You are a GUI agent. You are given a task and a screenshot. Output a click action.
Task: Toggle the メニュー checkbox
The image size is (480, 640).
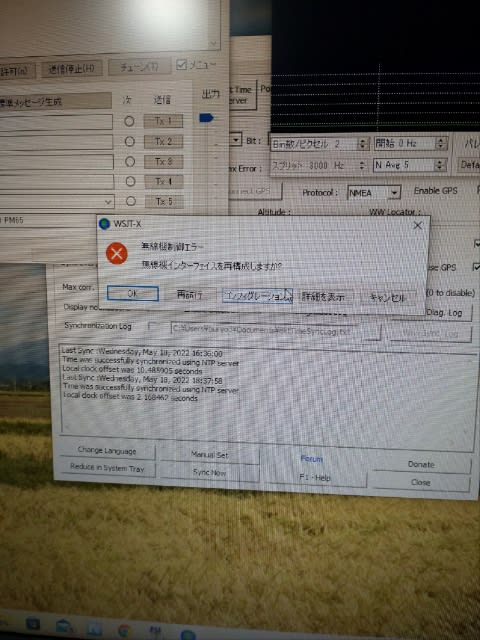(x=182, y=64)
